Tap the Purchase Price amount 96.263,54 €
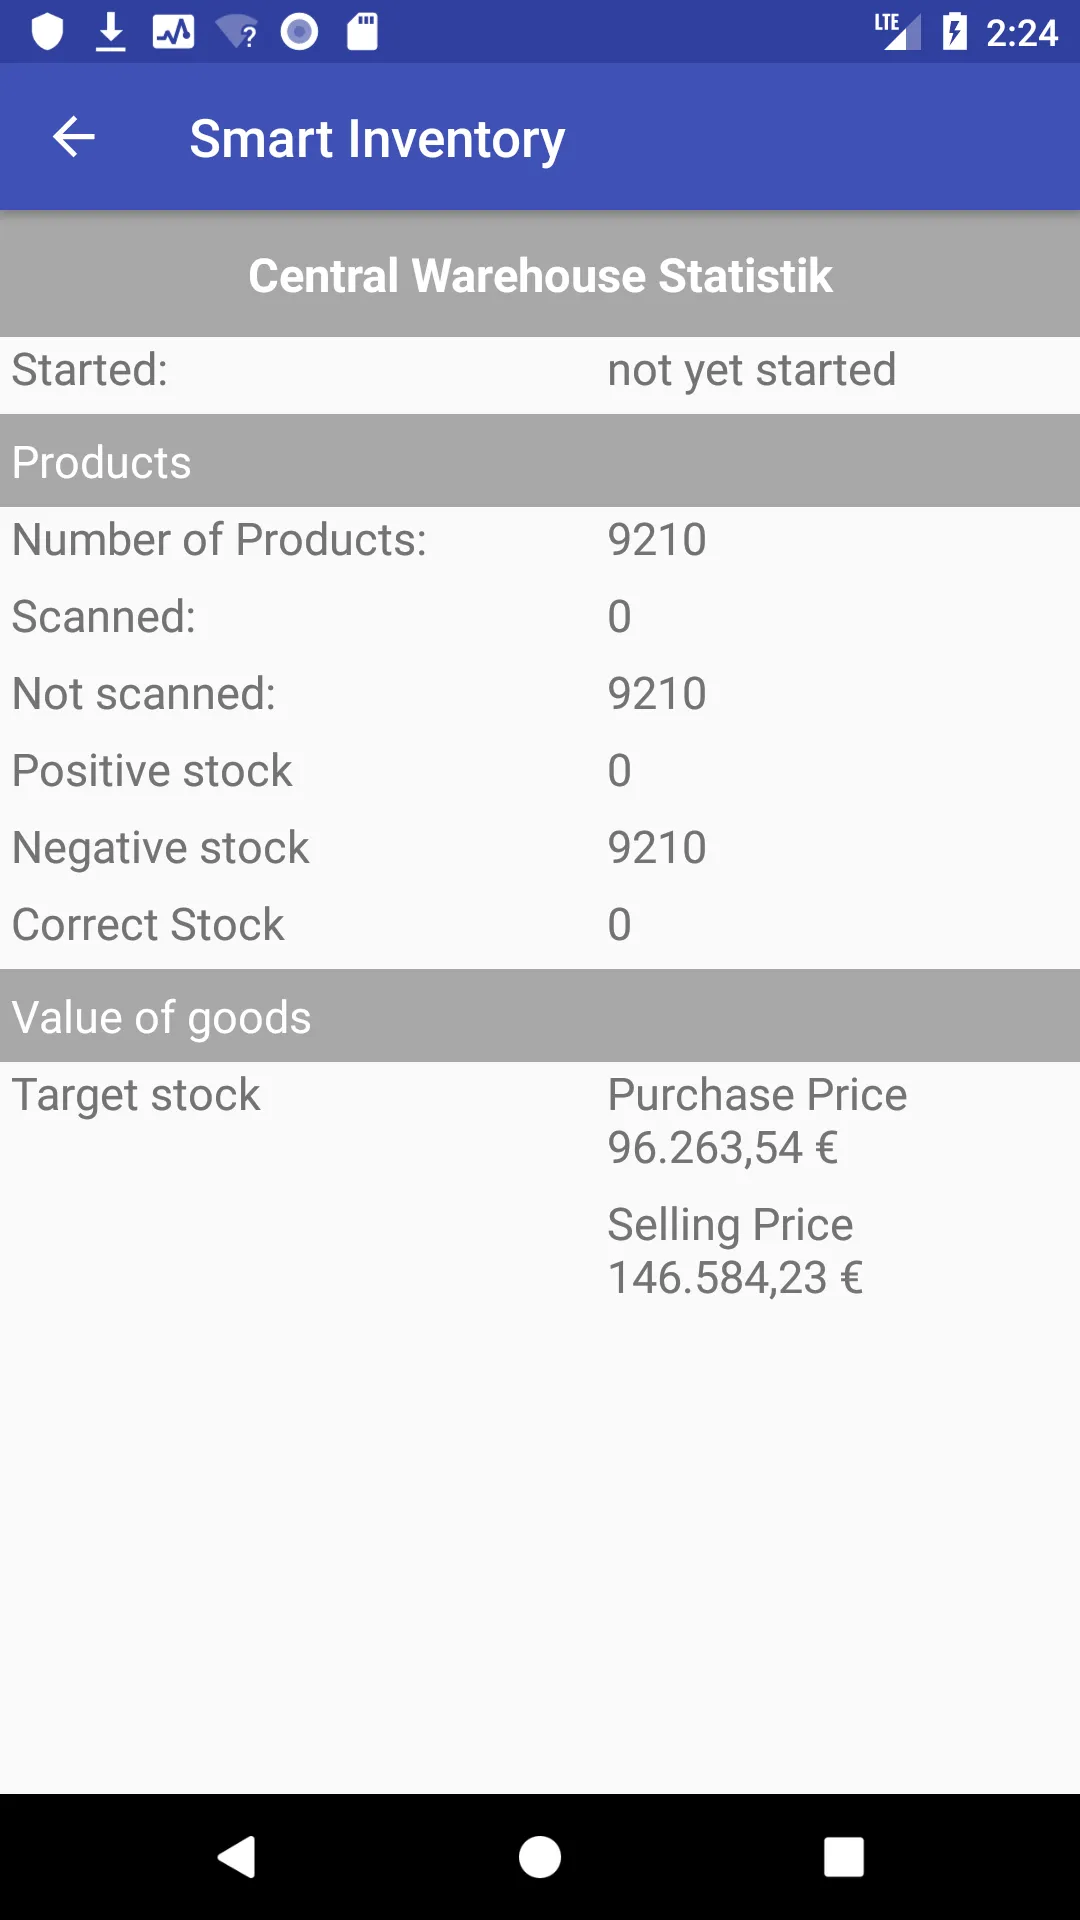This screenshot has width=1080, height=1920. [x=723, y=1147]
